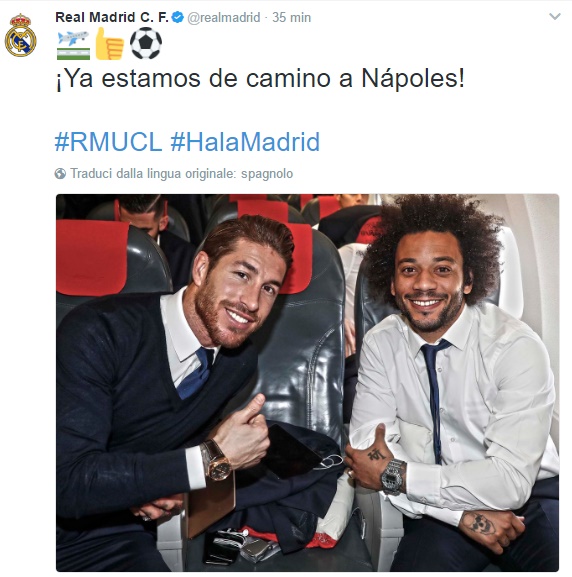Viewport: 572px width, 577px height.
Task: Click the gray camo watch in the photo
Action: click(393, 476)
